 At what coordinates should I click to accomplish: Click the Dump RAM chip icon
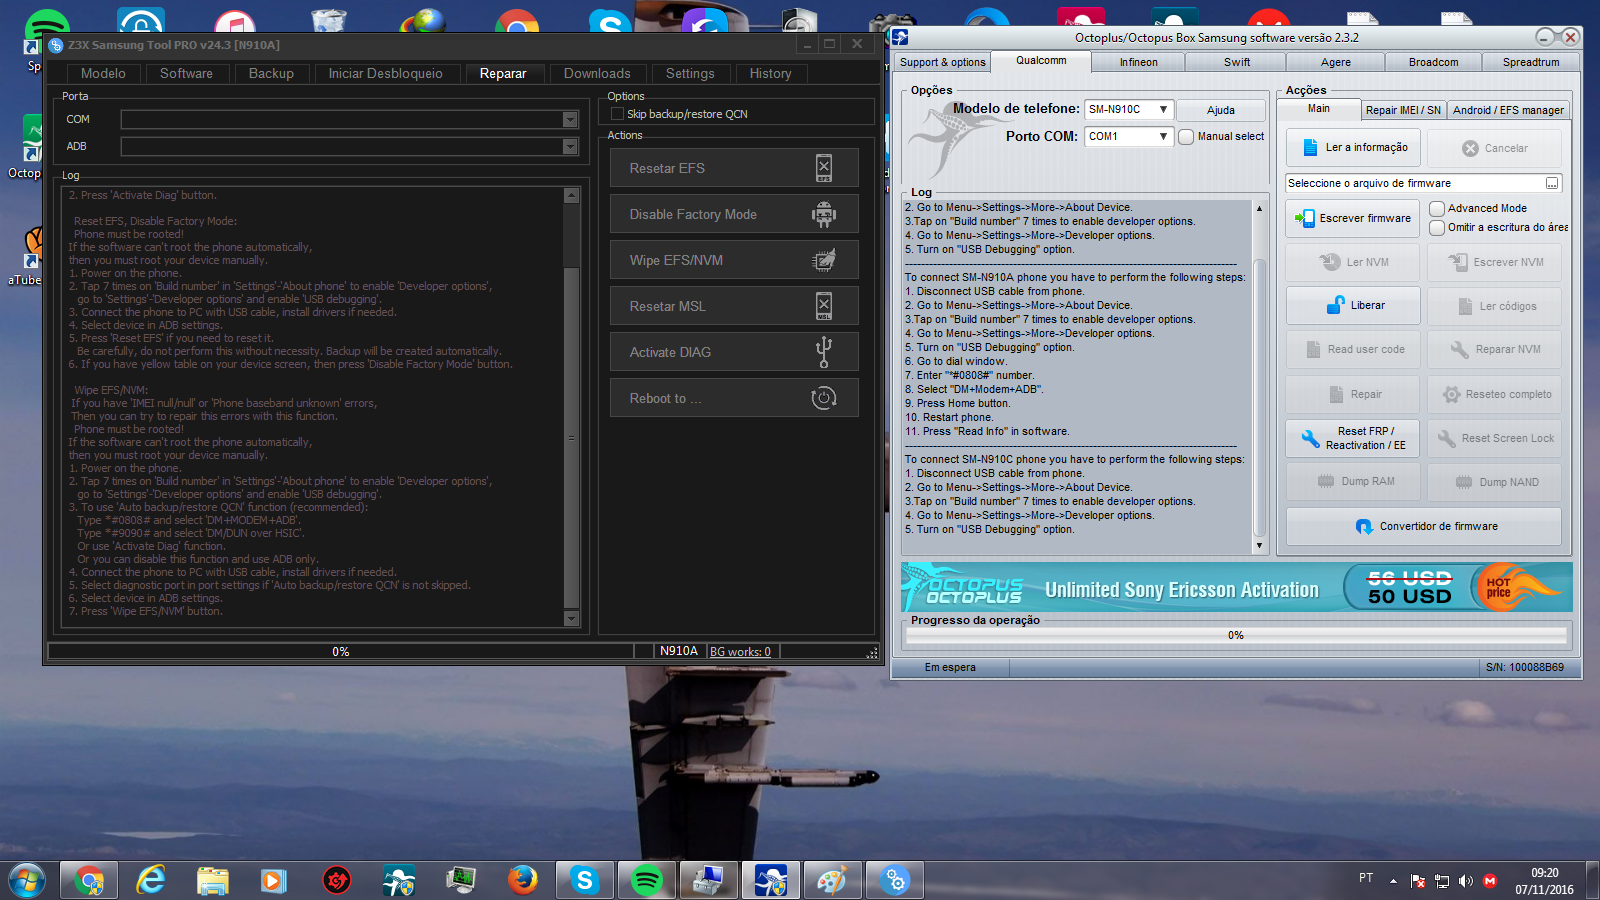(x=1326, y=481)
